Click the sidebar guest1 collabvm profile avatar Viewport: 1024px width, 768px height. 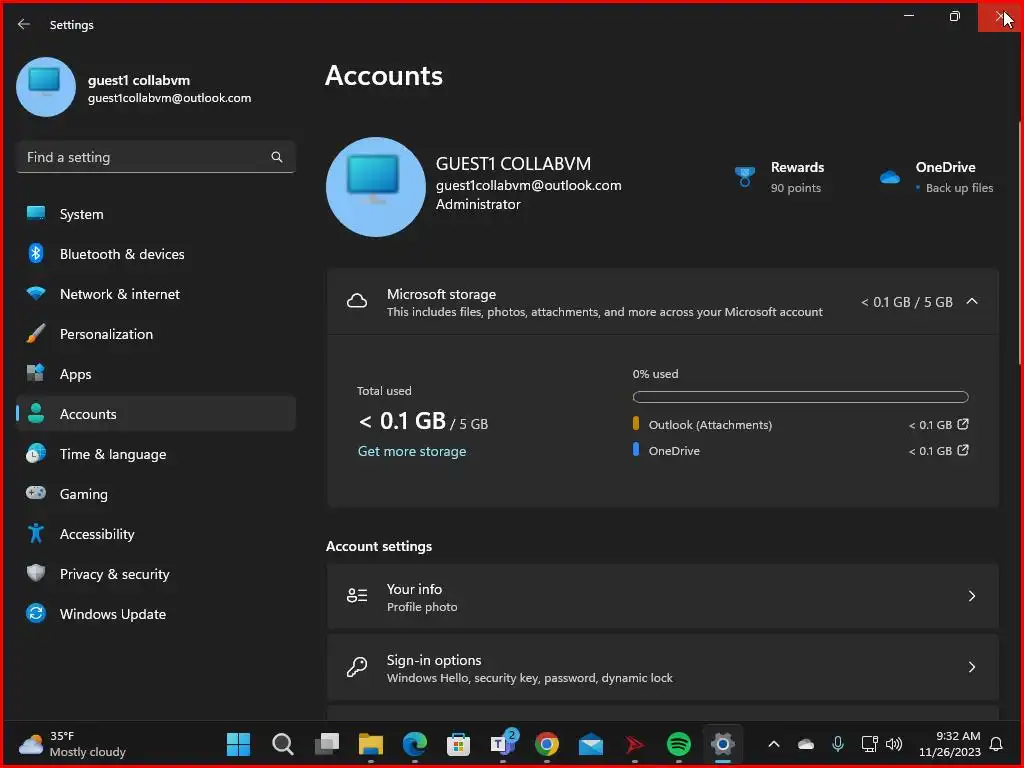coord(46,87)
